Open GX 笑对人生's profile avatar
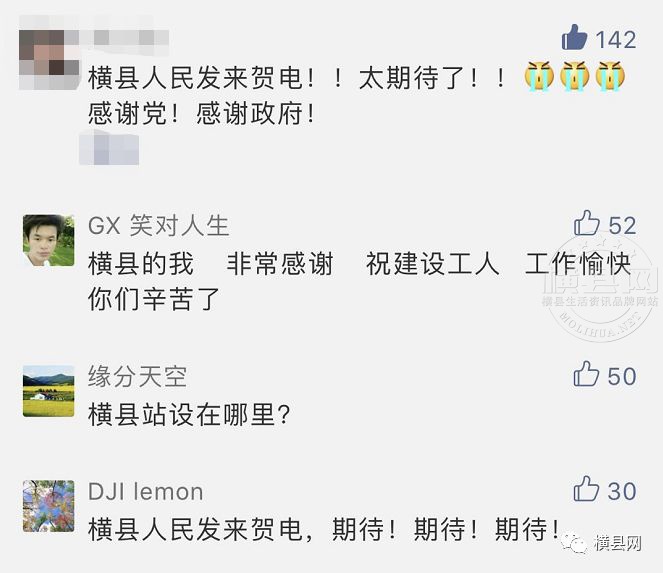 click(x=49, y=240)
